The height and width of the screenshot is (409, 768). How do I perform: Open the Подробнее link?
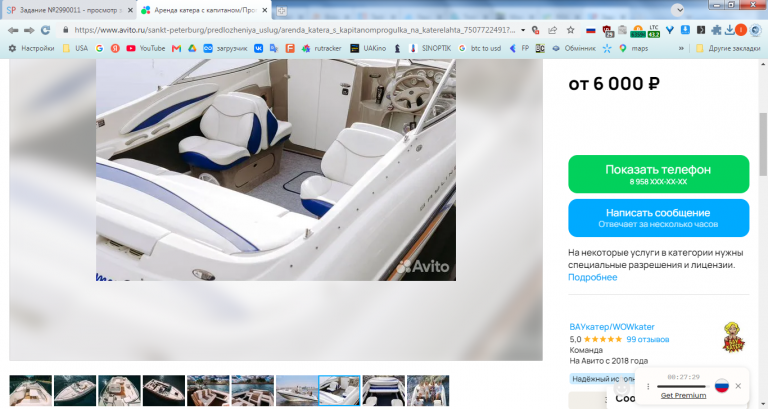[592, 277]
